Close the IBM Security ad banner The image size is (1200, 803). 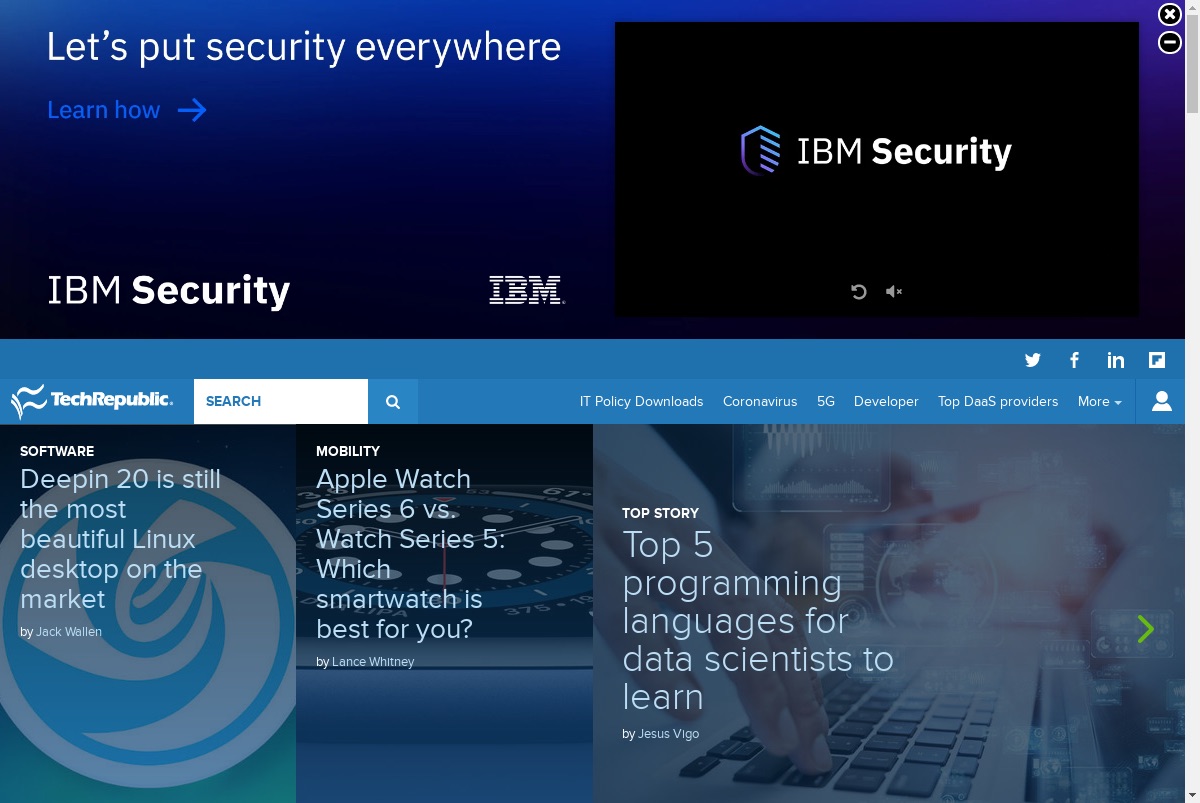coord(1170,14)
